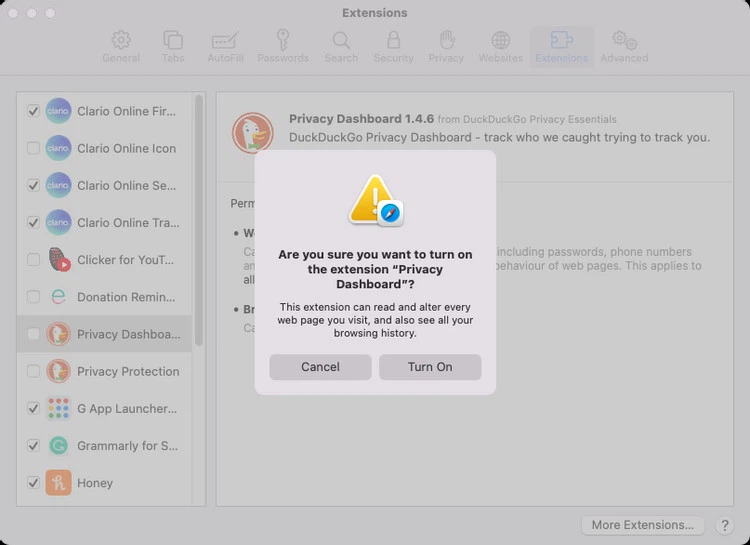
Task: Select the Passwords key icon
Action: pos(283,46)
